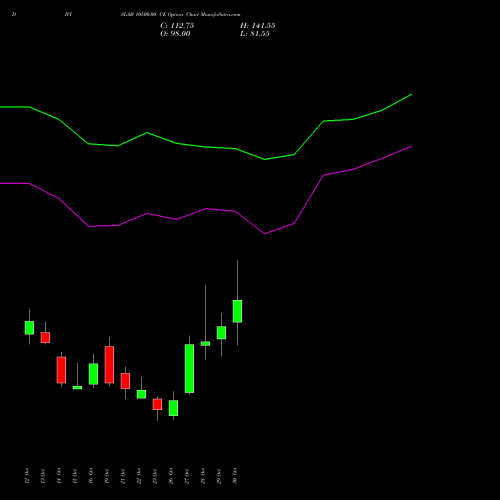The image size is (500, 500).
Task: Click the red candlestick for 23 Oct
Action: [157, 404]
